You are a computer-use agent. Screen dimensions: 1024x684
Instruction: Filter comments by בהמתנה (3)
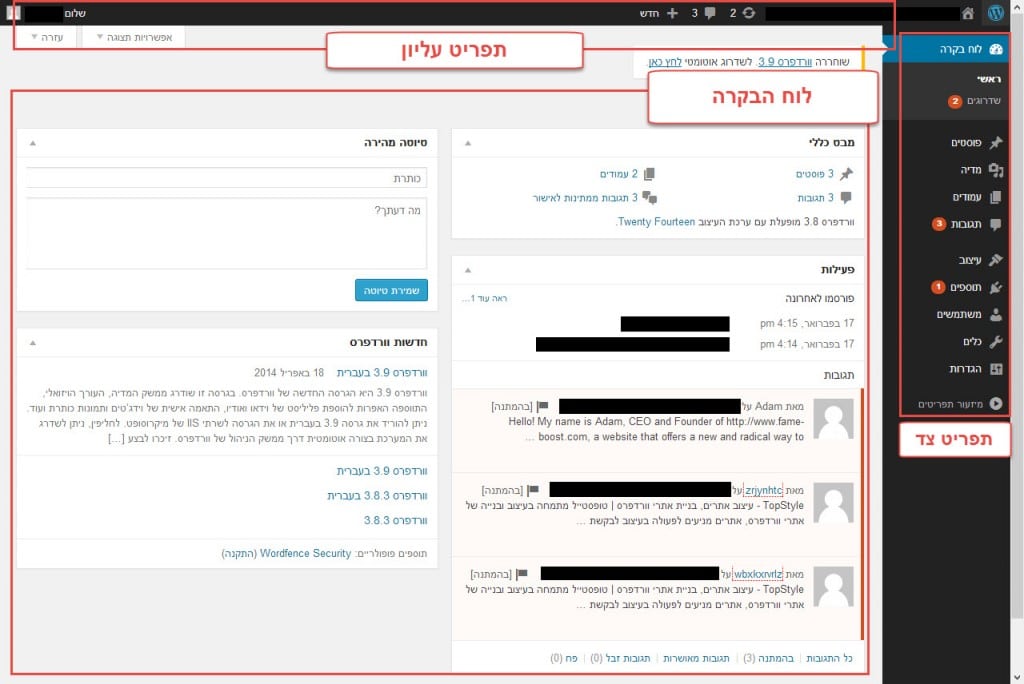point(769,658)
